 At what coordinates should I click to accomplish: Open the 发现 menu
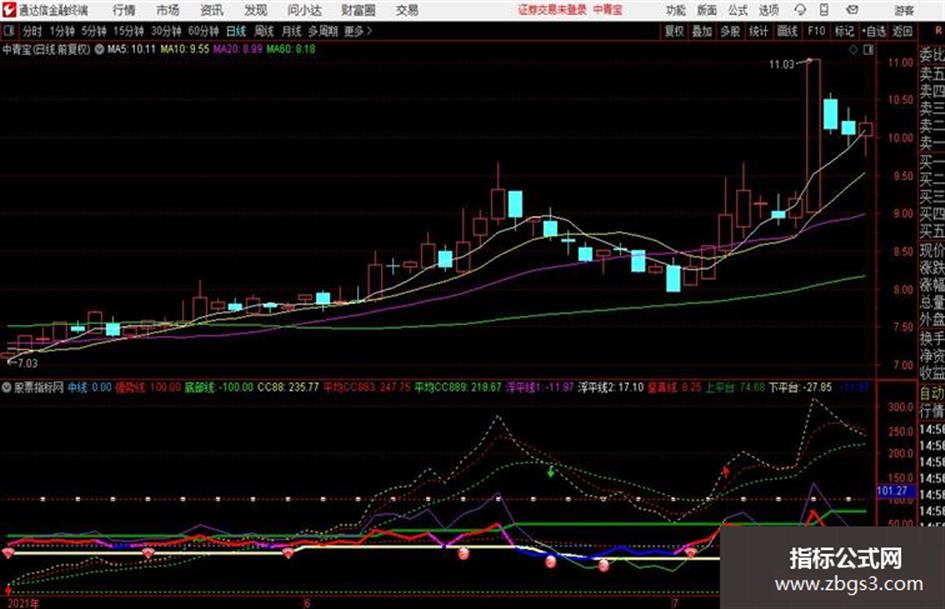[x=256, y=10]
